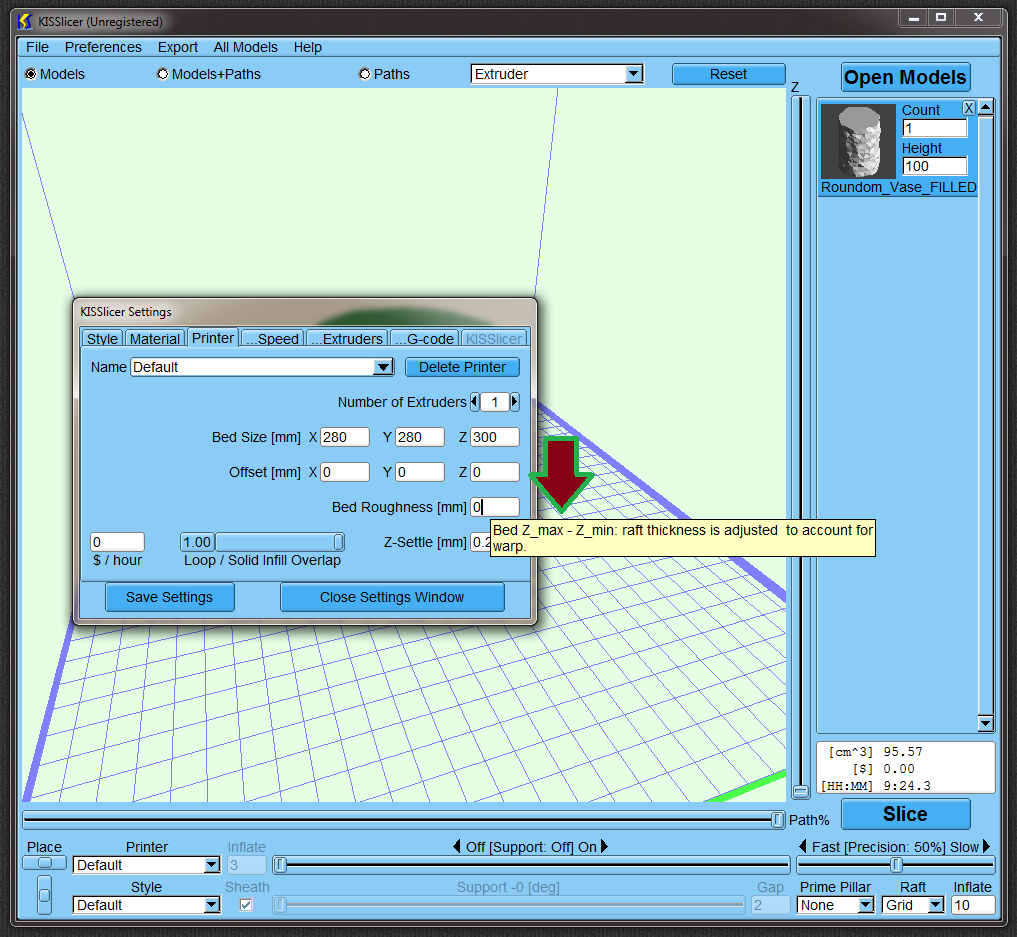The width and height of the screenshot is (1017, 937).
Task: Decrease Number of Extruders with left arrow
Action: pos(474,402)
